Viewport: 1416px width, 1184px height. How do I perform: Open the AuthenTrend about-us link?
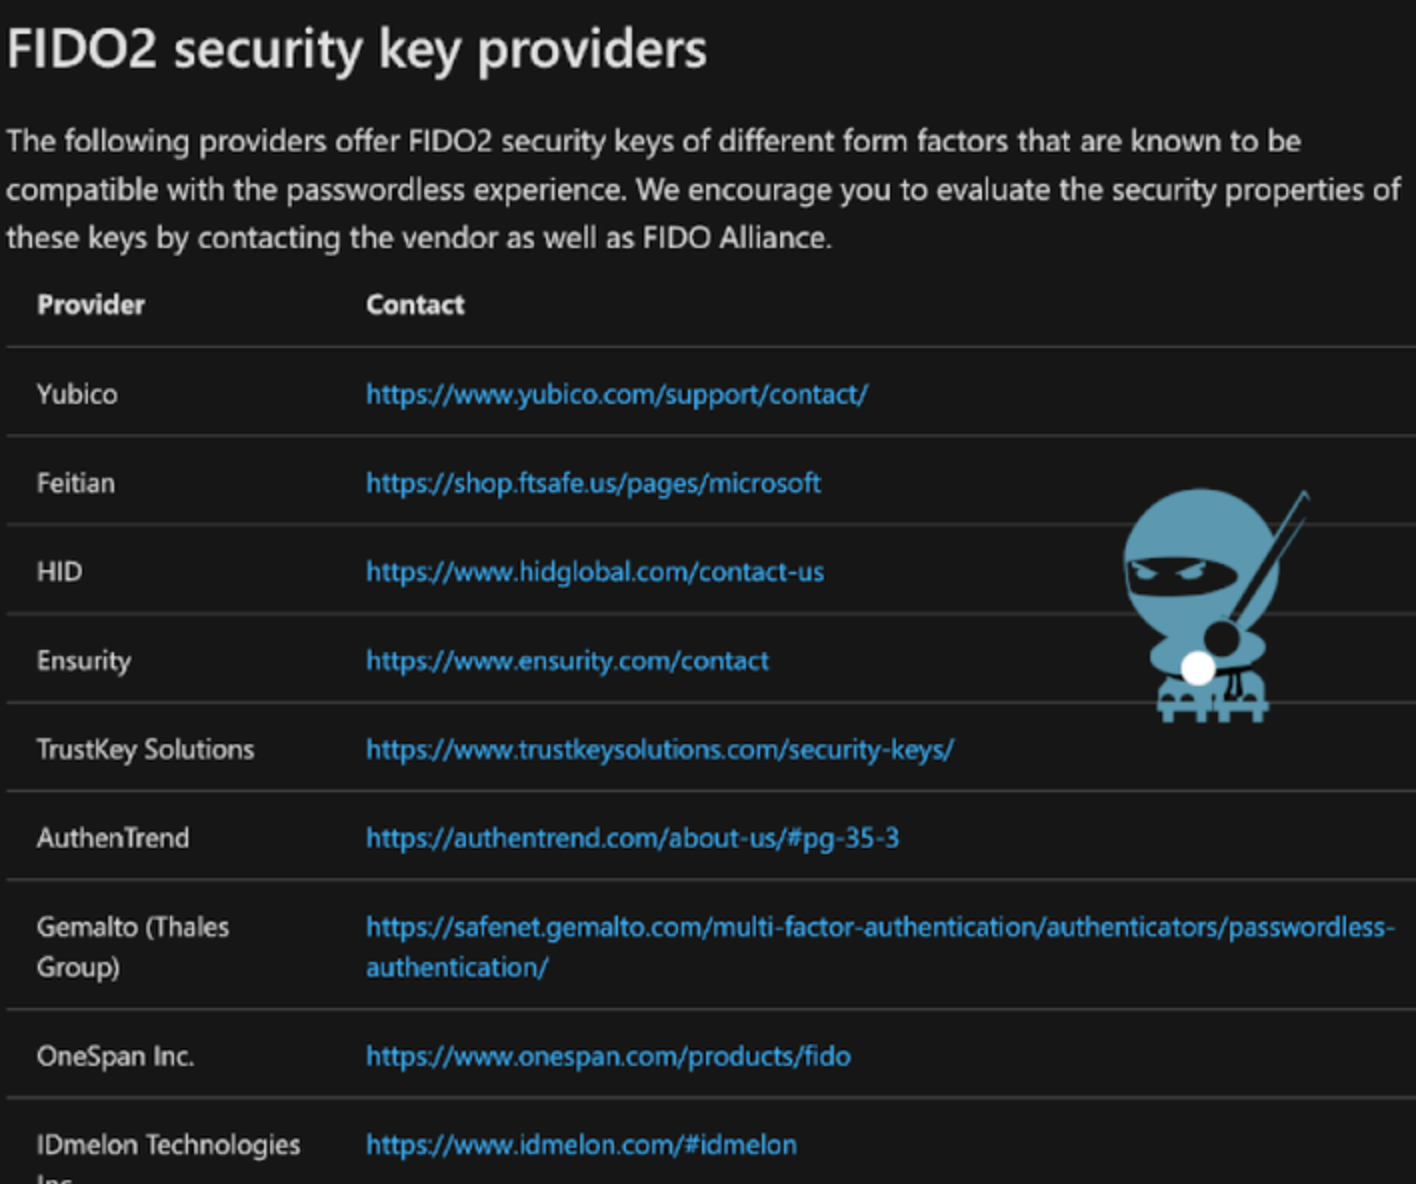[632, 838]
